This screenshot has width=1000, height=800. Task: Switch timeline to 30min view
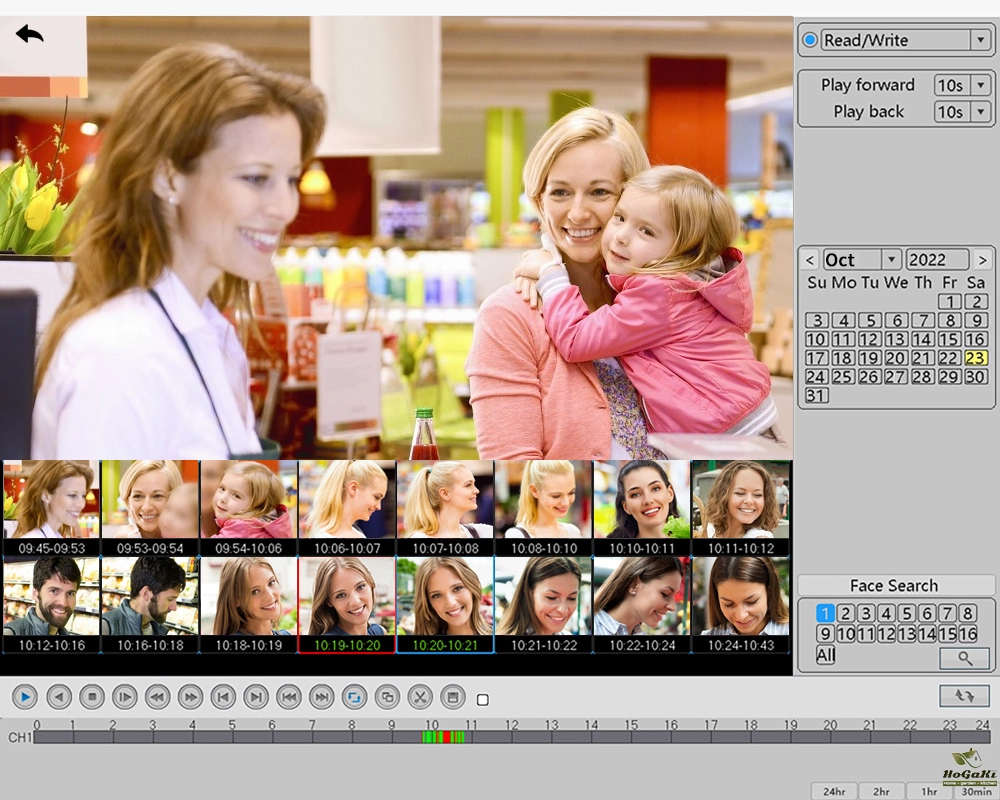click(977, 791)
